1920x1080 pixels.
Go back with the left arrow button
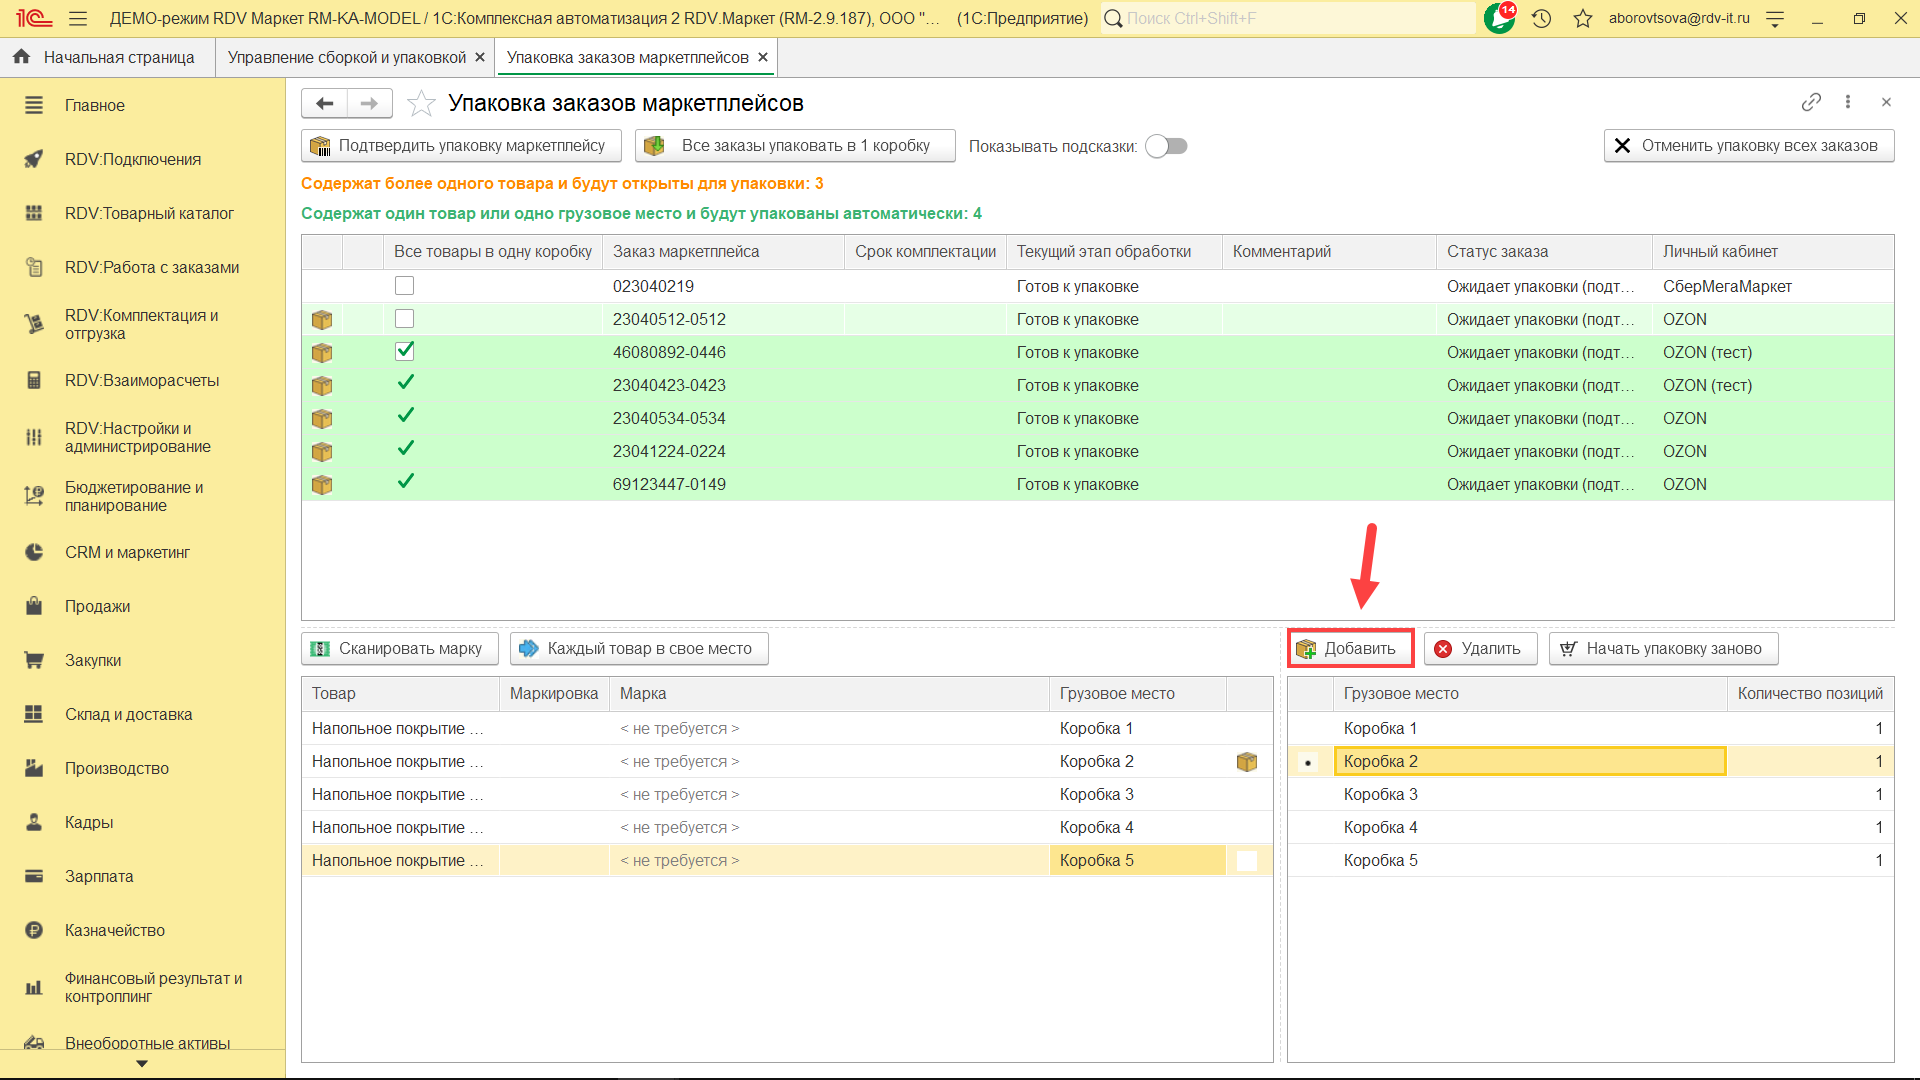pos(324,103)
